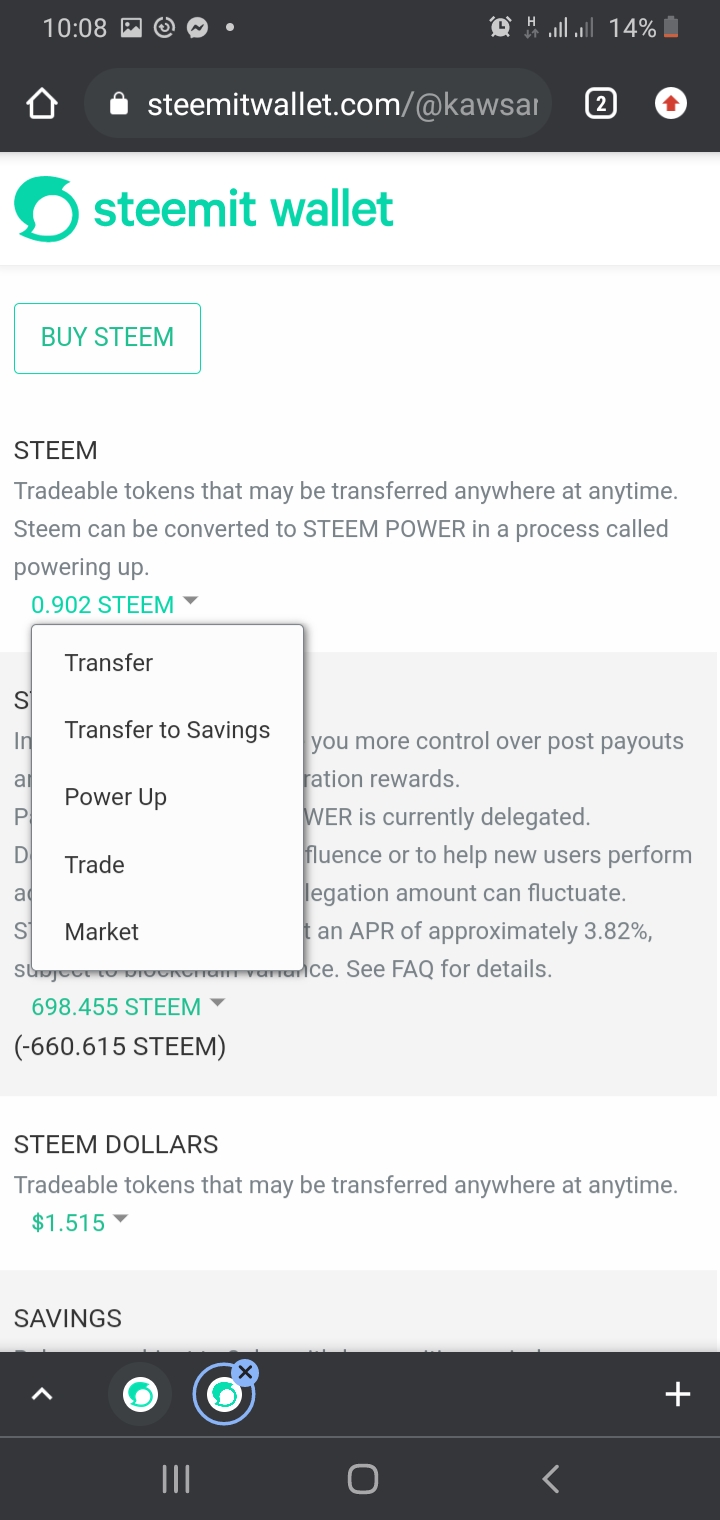Click the BUY STEEM button
The width and height of the screenshot is (720, 1520).
pos(107,338)
